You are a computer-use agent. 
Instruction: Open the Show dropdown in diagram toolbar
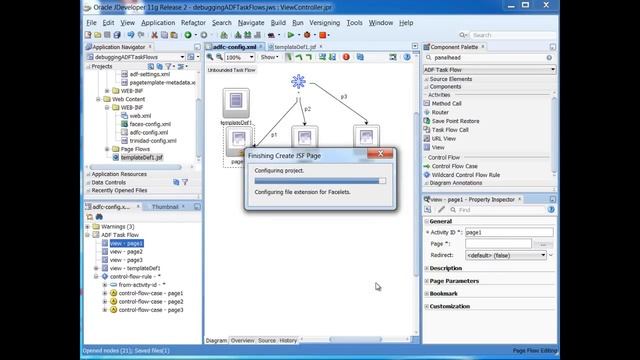click(270, 57)
